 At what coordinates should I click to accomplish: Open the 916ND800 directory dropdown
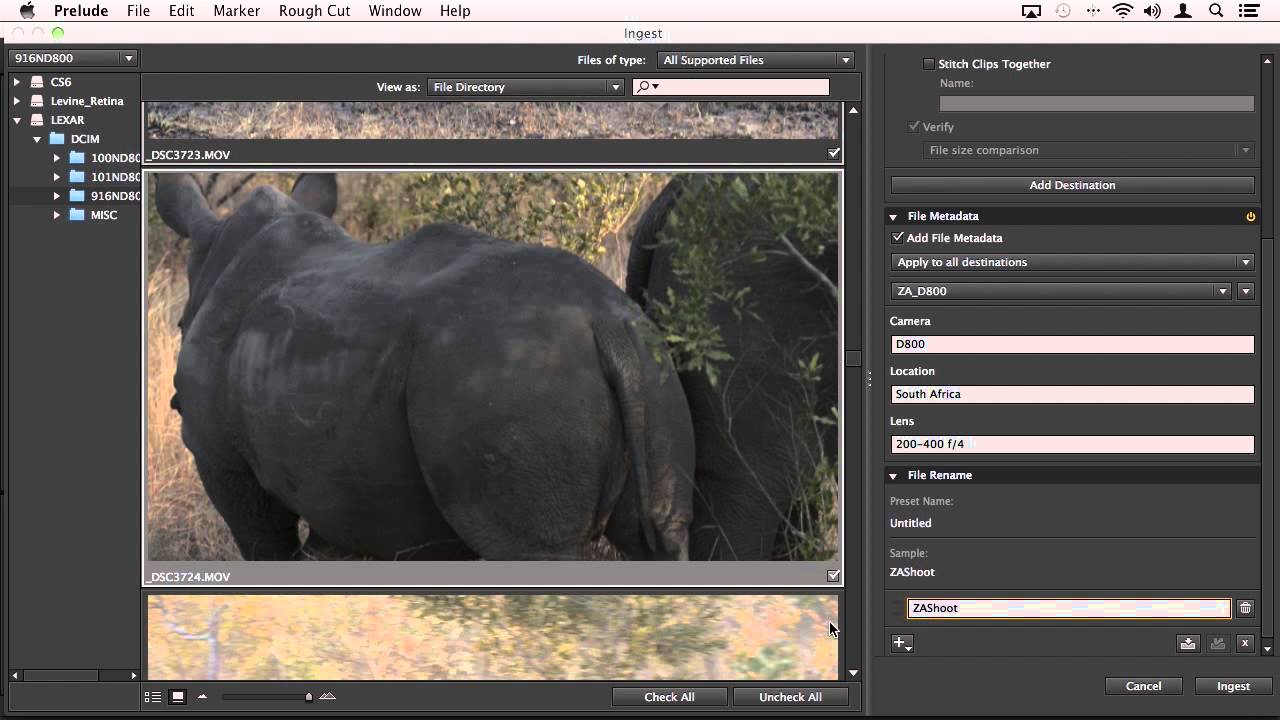[x=73, y=58]
